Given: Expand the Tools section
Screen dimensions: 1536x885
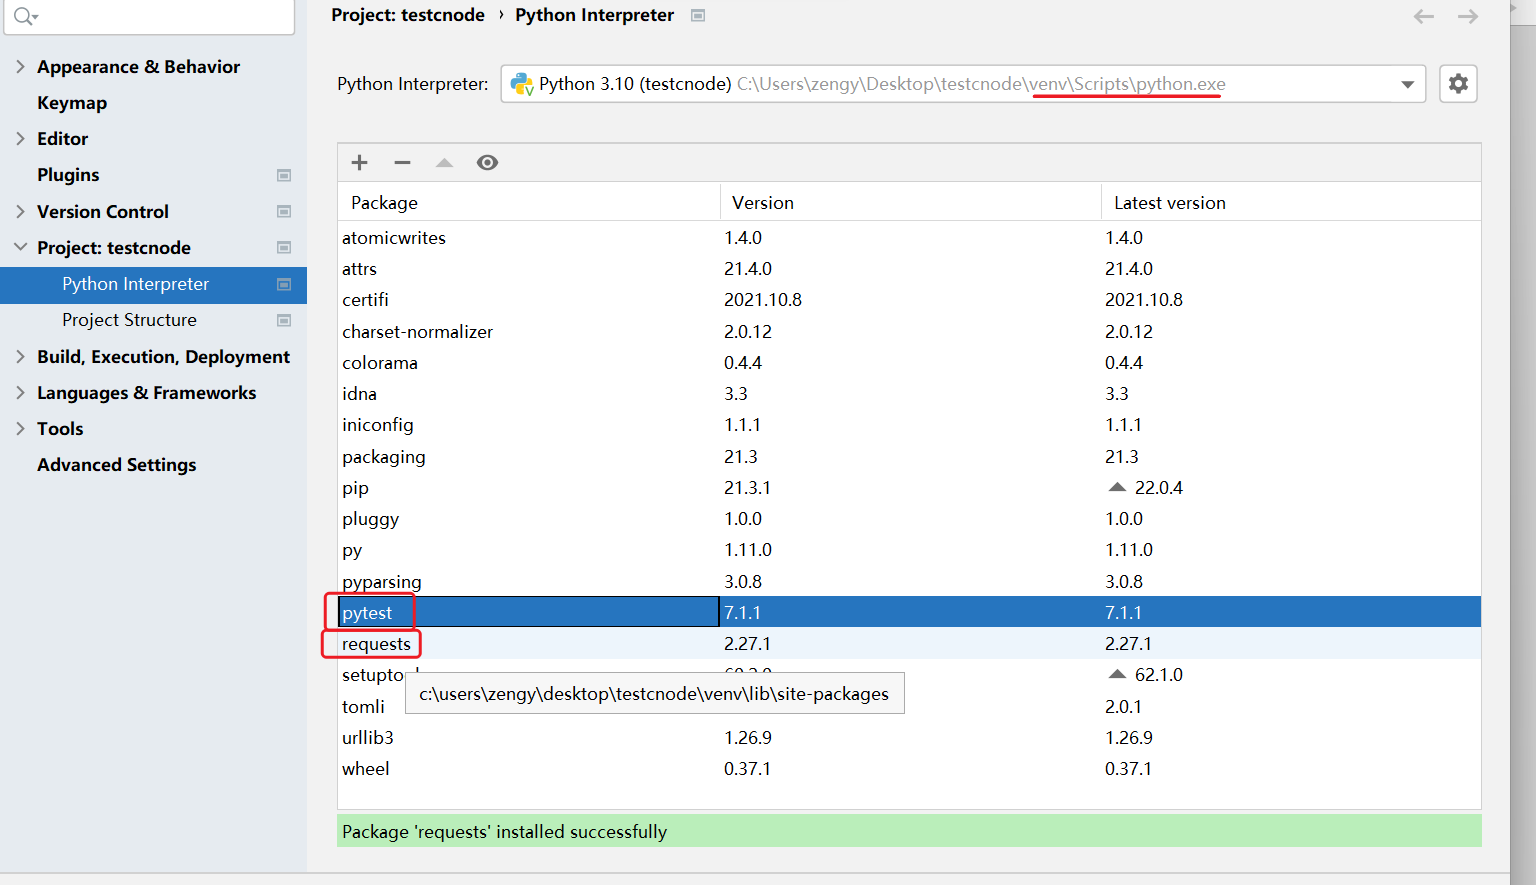Looking at the screenshot, I should click(20, 428).
